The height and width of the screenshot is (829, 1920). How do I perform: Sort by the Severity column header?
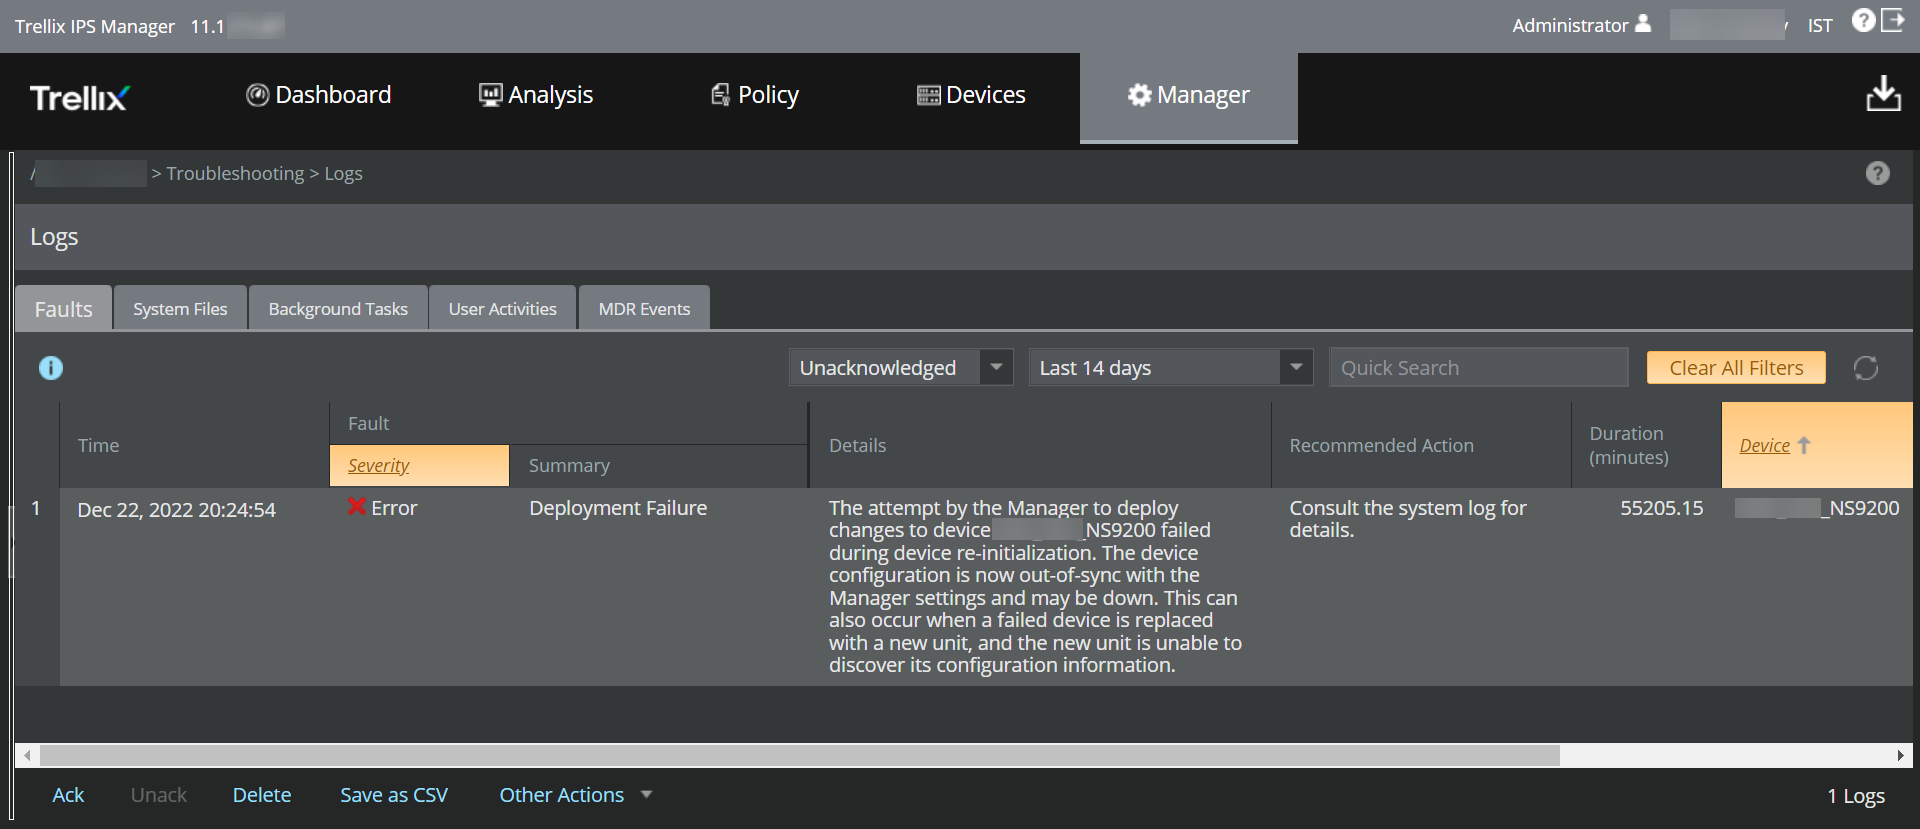click(419, 466)
